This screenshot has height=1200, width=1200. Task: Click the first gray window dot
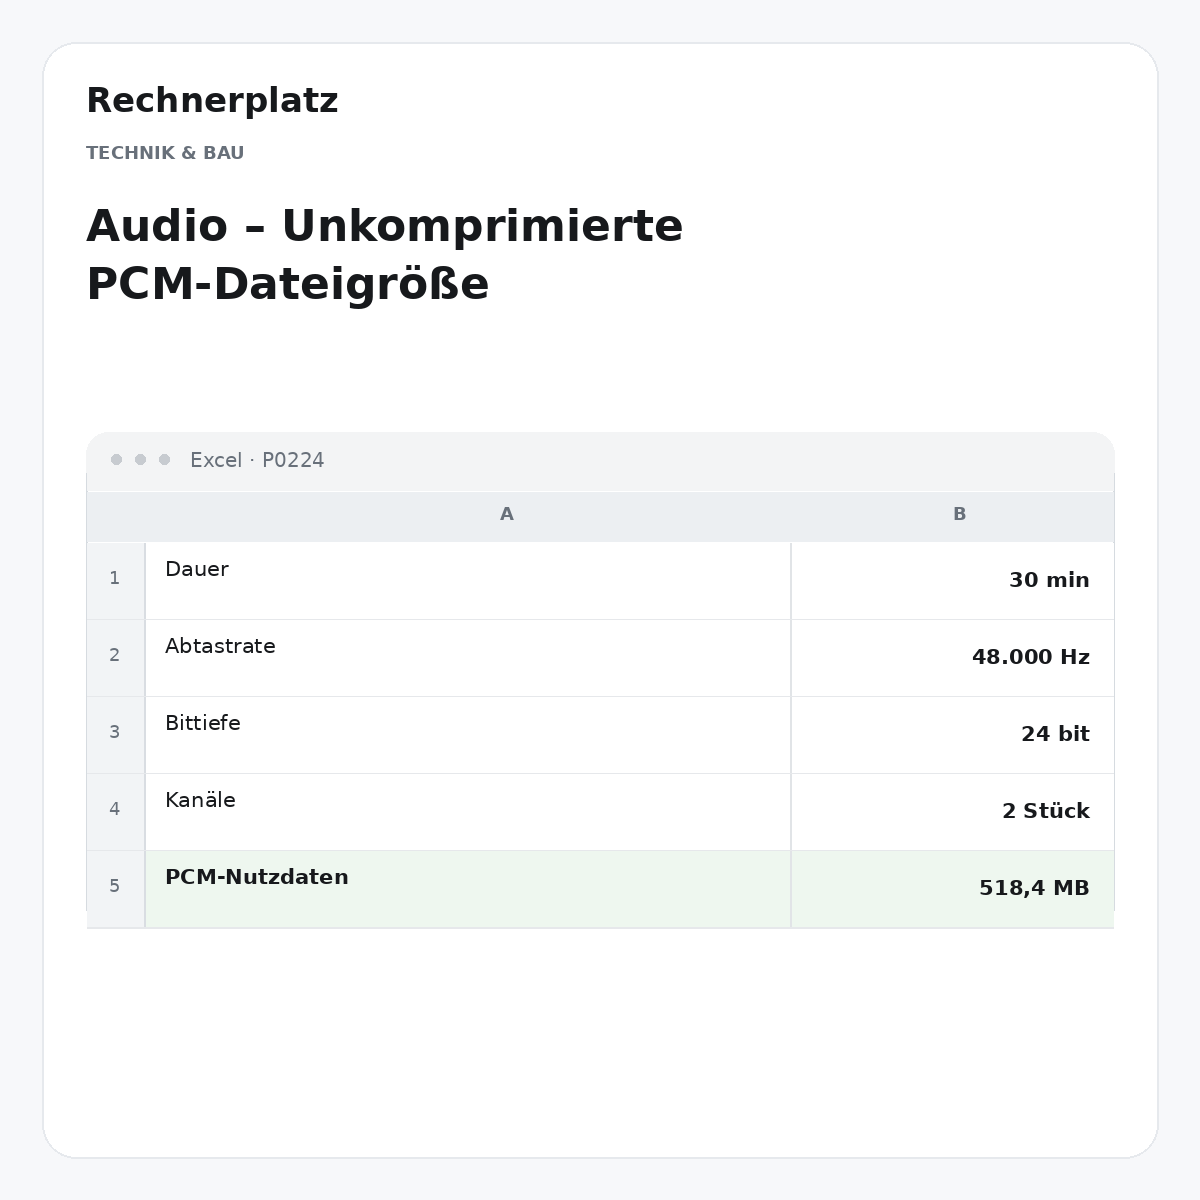tap(116, 460)
